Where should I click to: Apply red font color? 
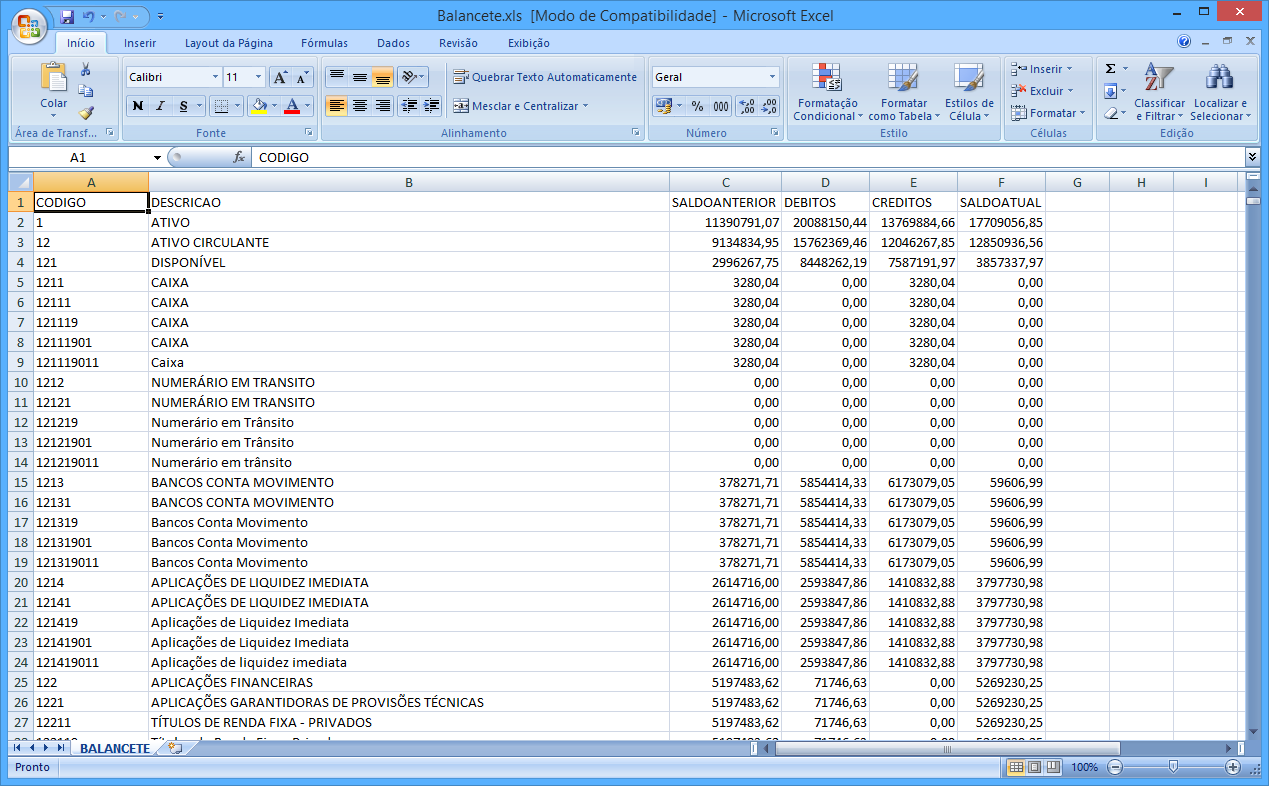click(x=292, y=106)
